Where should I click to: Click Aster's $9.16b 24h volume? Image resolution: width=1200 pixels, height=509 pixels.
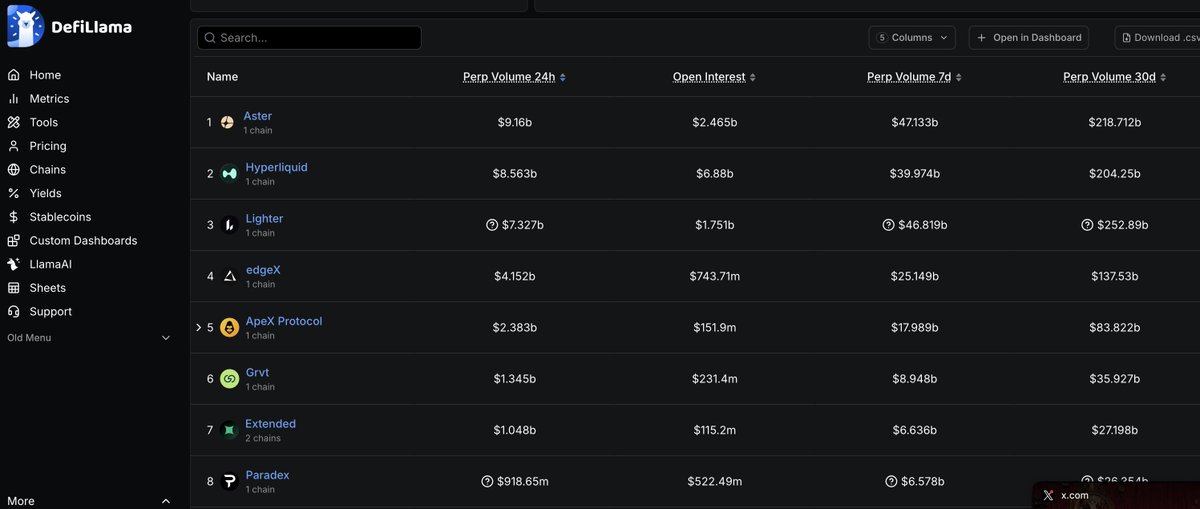(x=515, y=122)
